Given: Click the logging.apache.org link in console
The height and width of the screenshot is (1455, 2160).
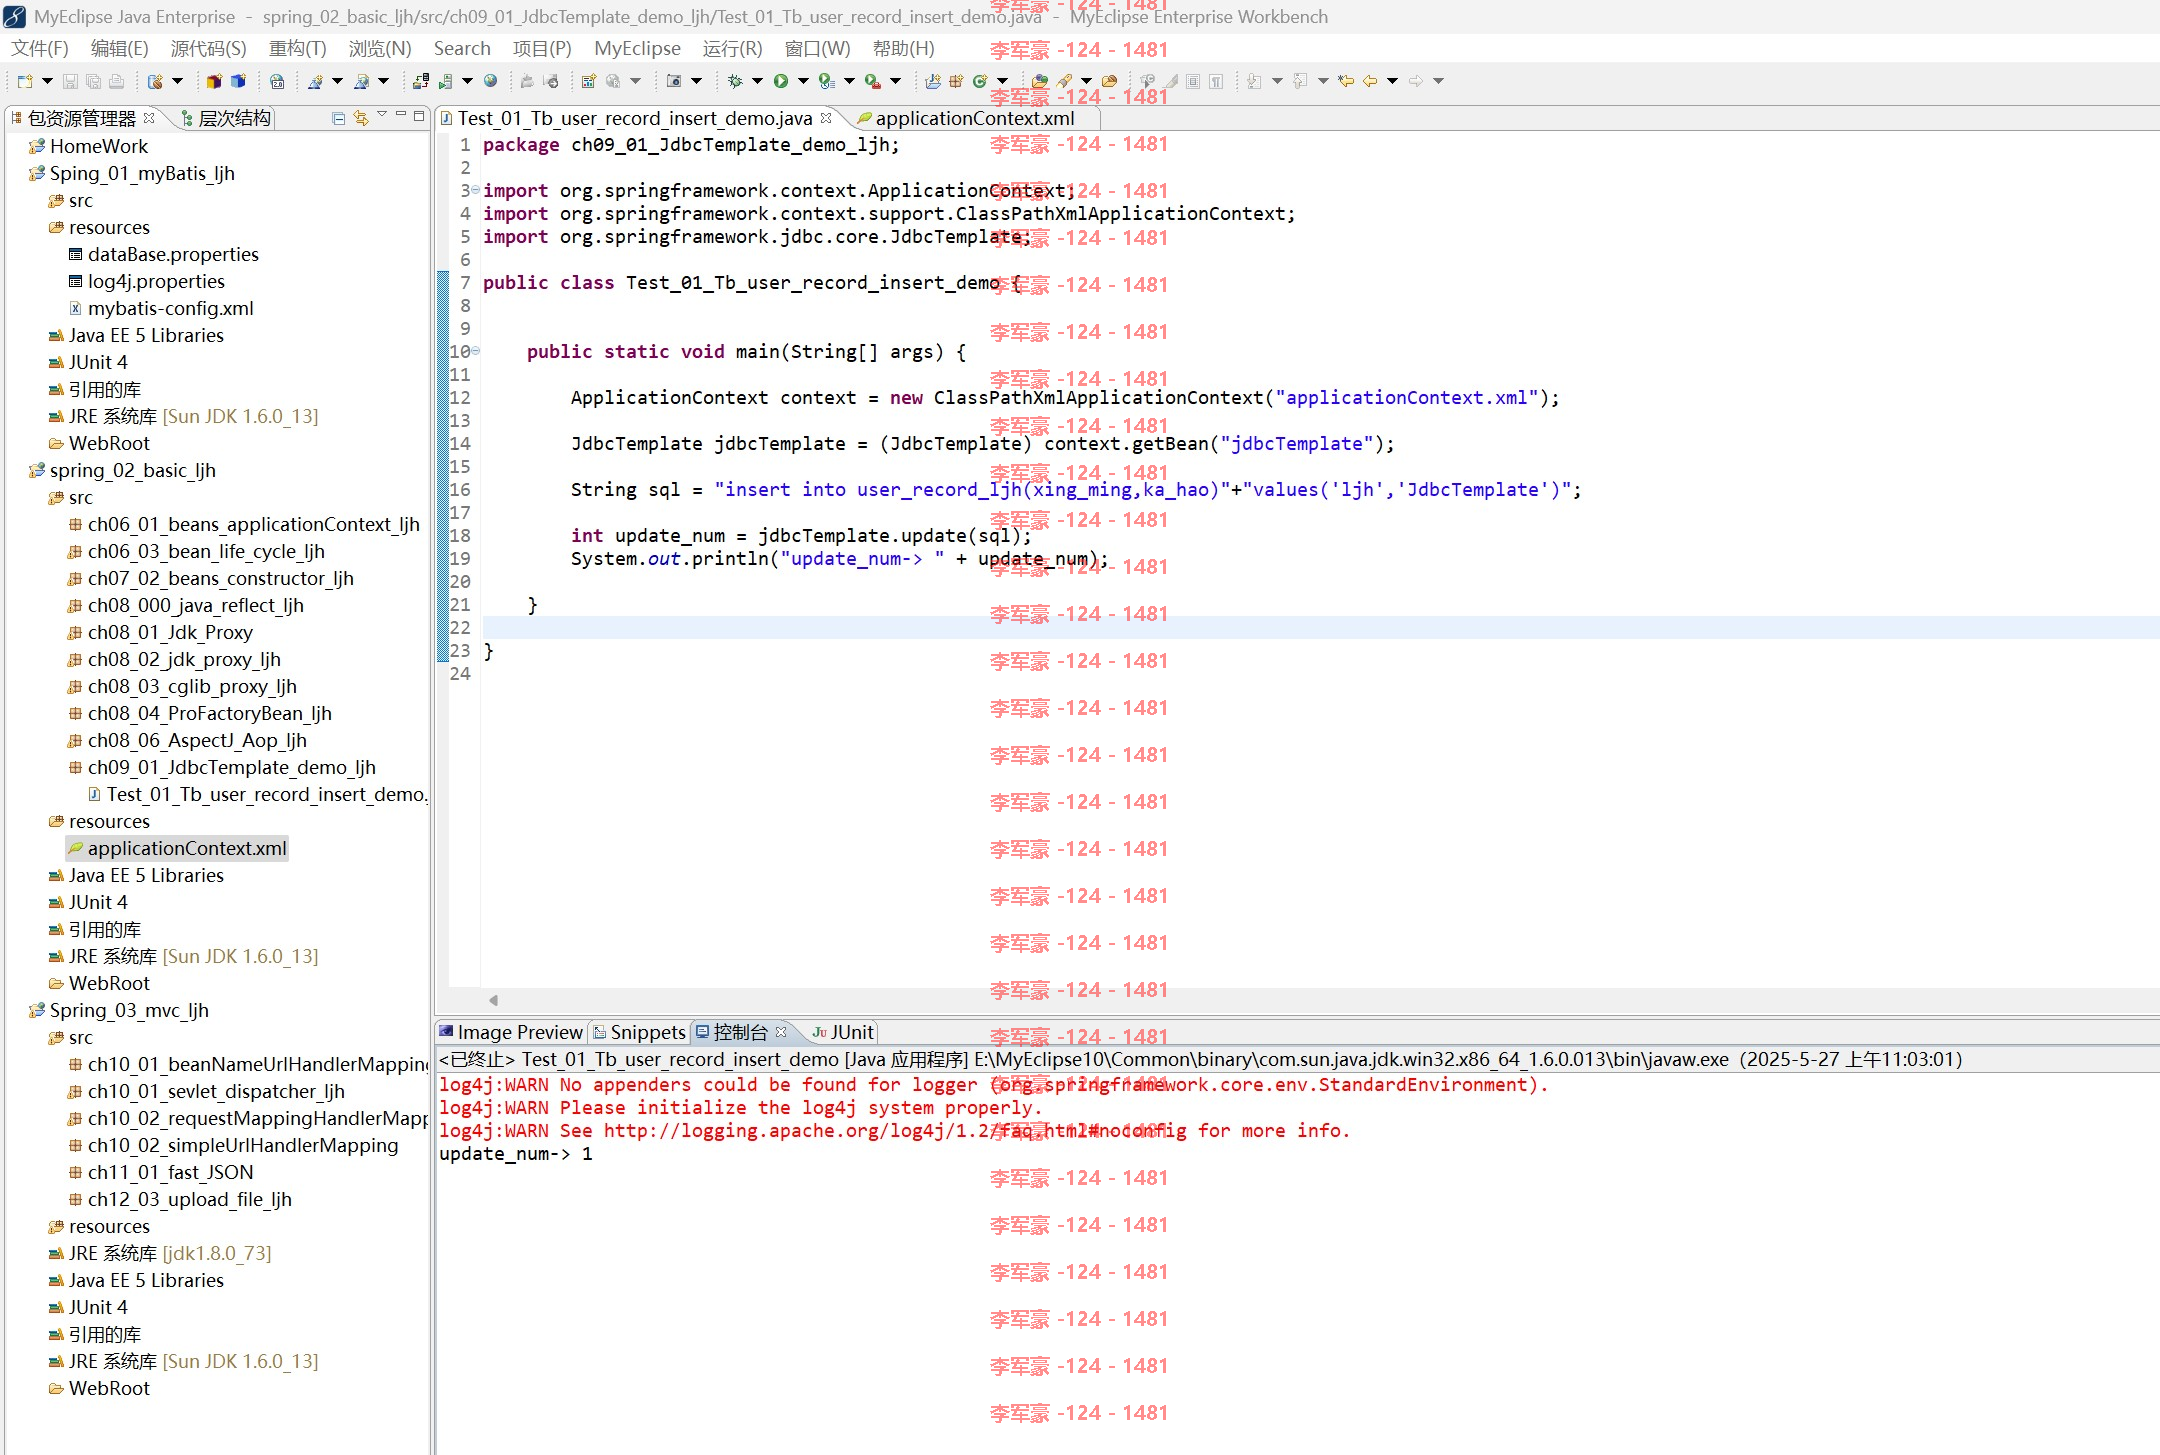Looking at the screenshot, I should click(895, 1130).
